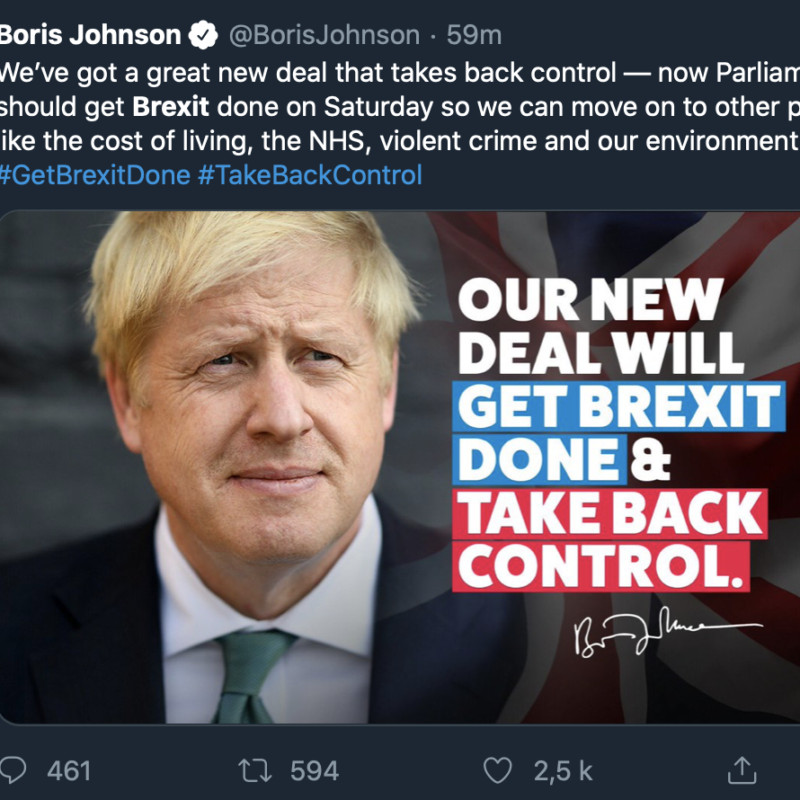This screenshot has height=800, width=800.
Task: Click the red 'TAKE BACK' banner text
Action: [611, 514]
